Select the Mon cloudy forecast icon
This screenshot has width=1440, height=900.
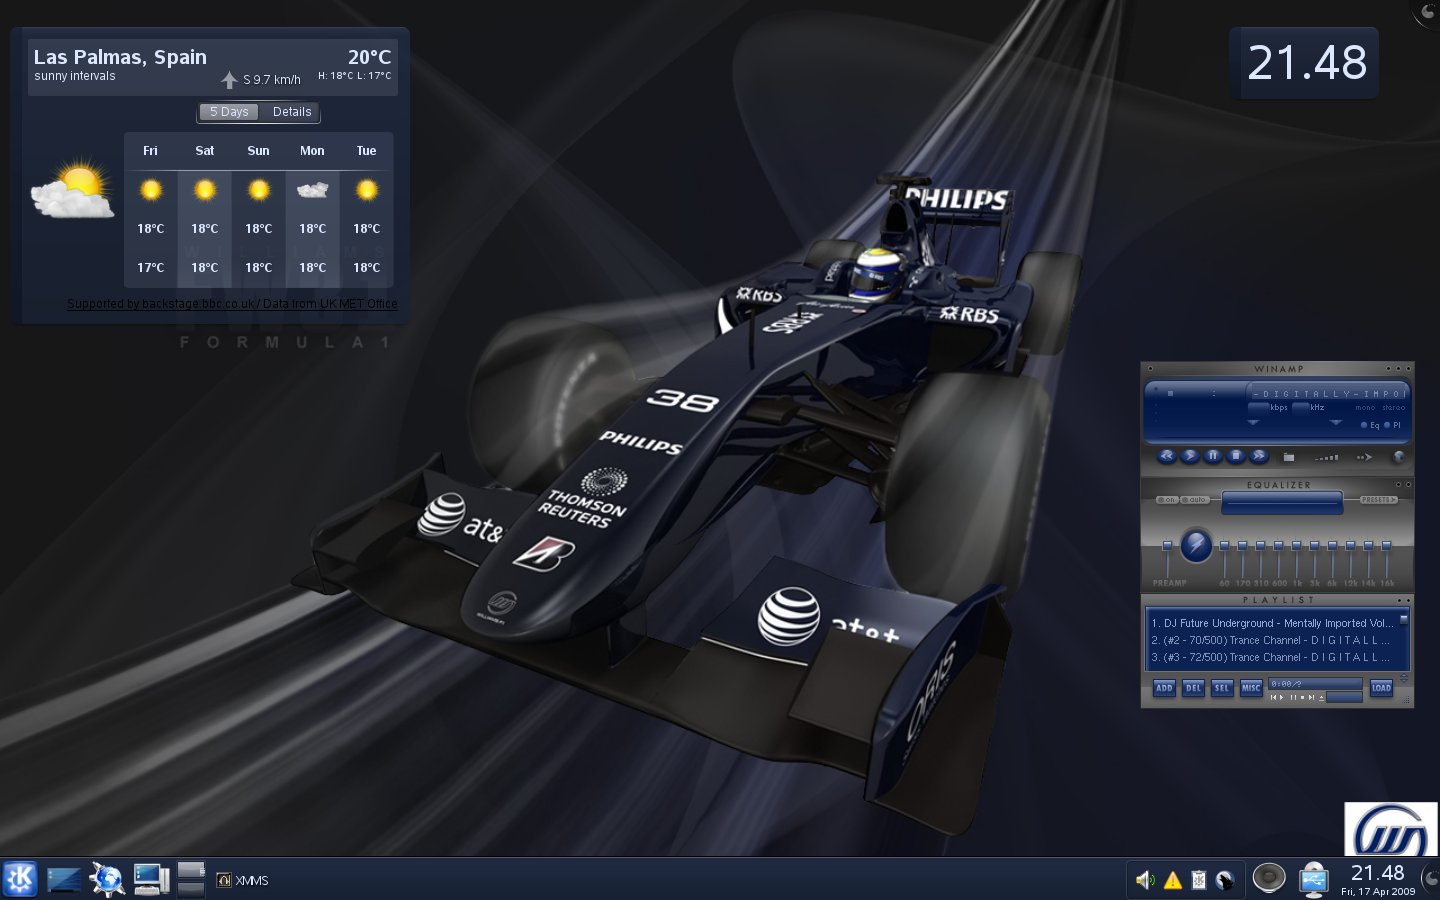pyautogui.click(x=312, y=189)
